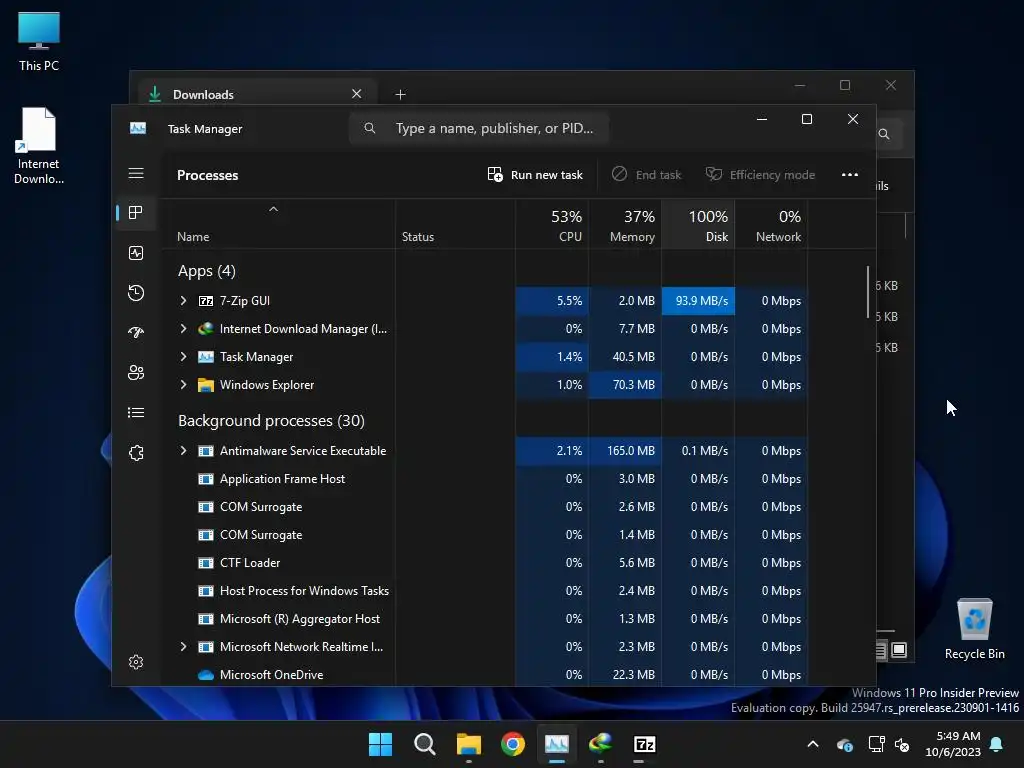Viewport: 1024px width, 768px height.
Task: Click the Microsoft OneDrive cloud process icon
Action: click(206, 675)
